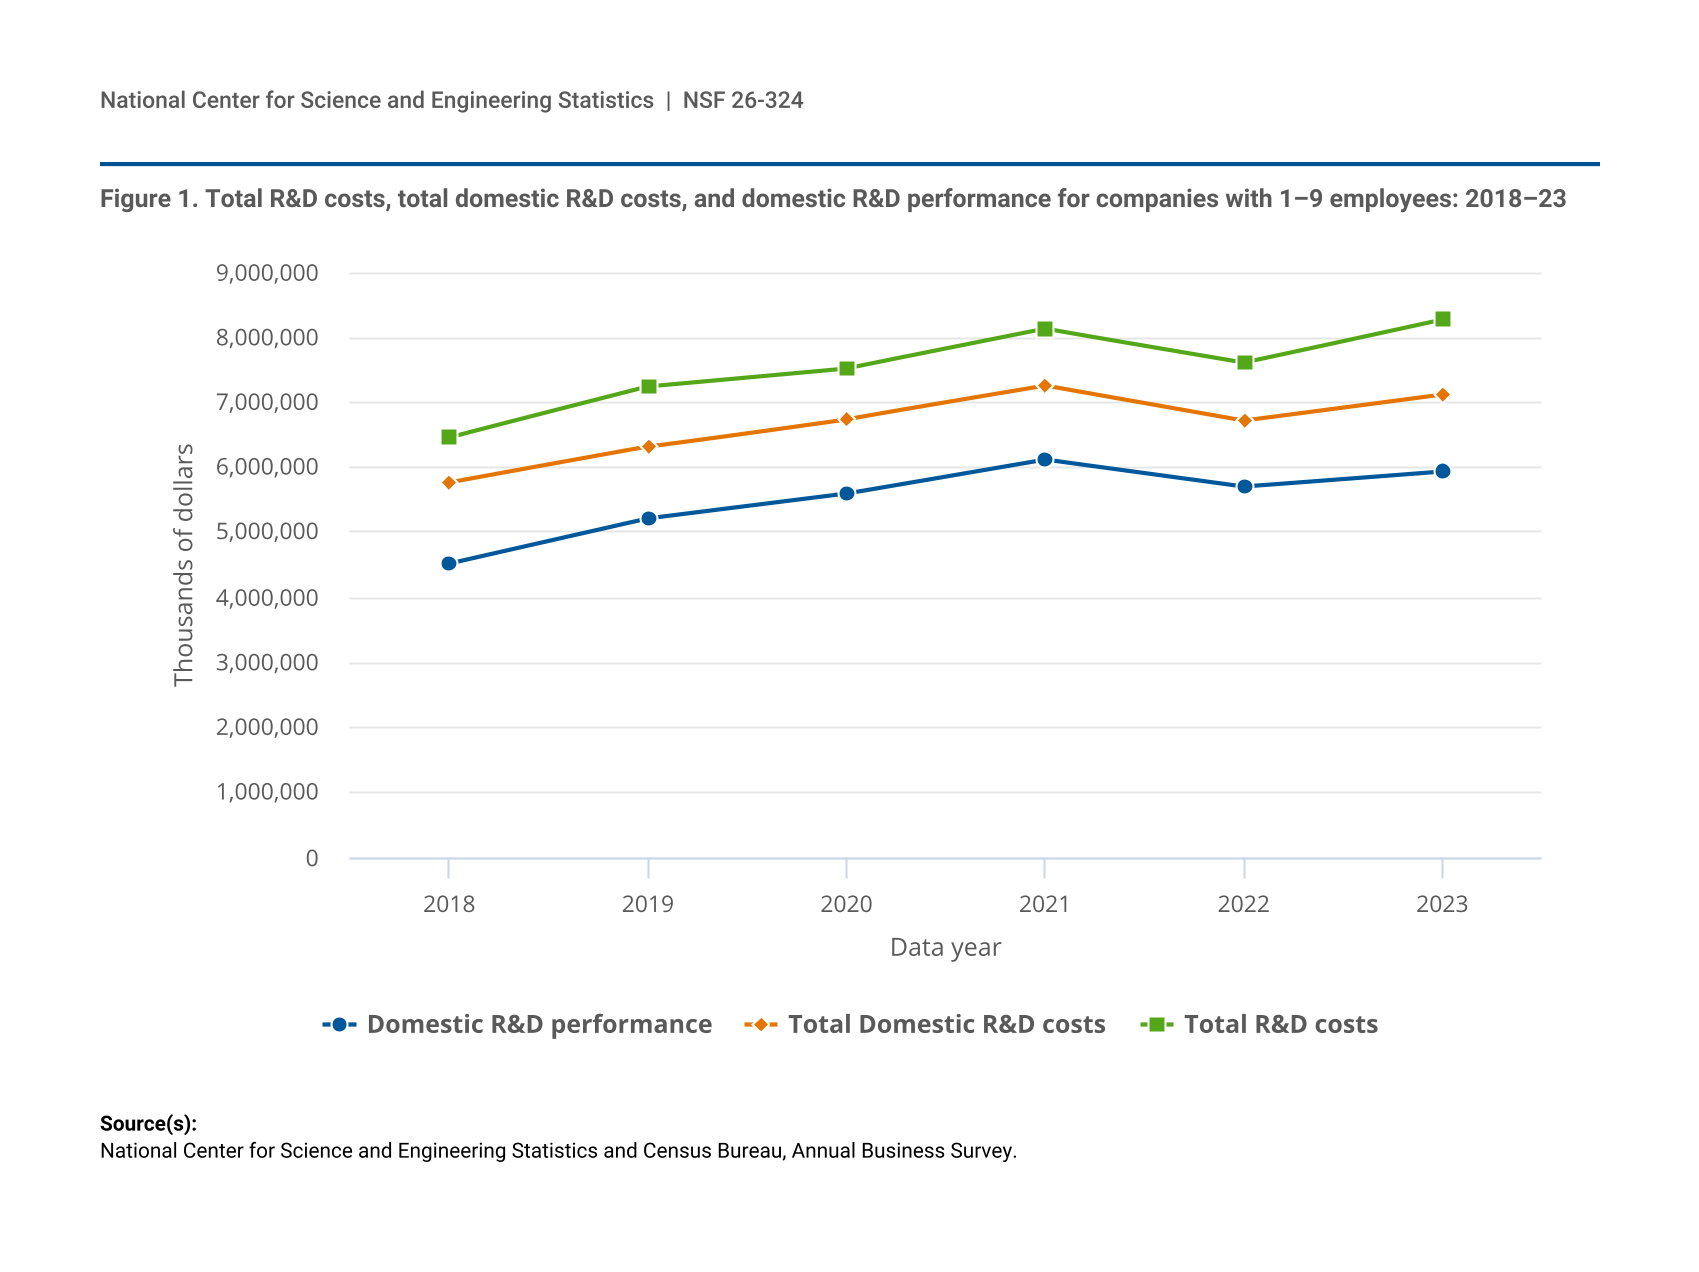
Task: Click the 0 y-axis value
Action: click(312, 858)
